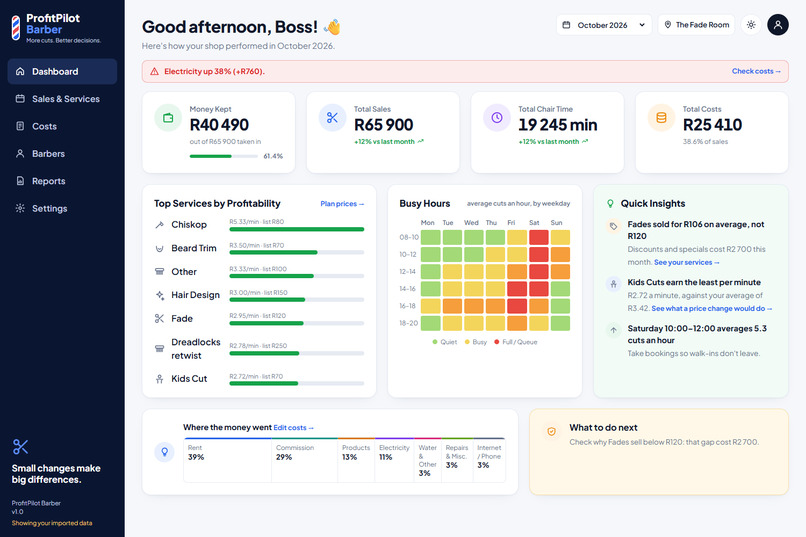Click the Dreadlocks retwist icon

coord(159,348)
